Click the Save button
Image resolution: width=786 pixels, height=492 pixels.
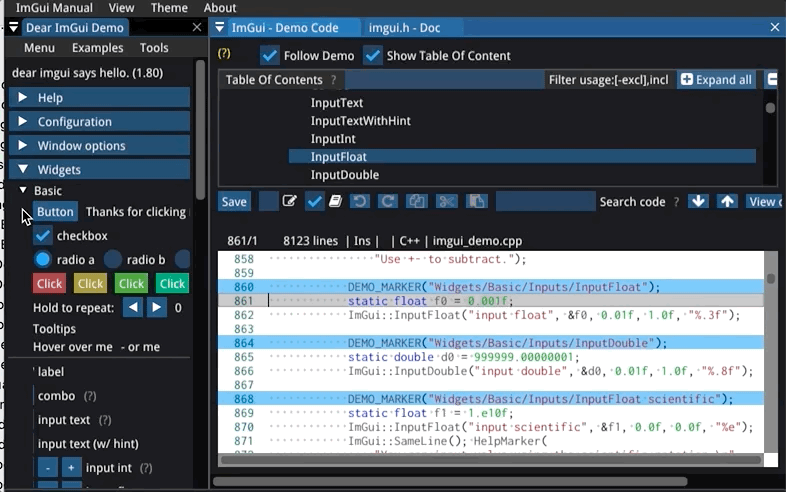pyautogui.click(x=234, y=202)
